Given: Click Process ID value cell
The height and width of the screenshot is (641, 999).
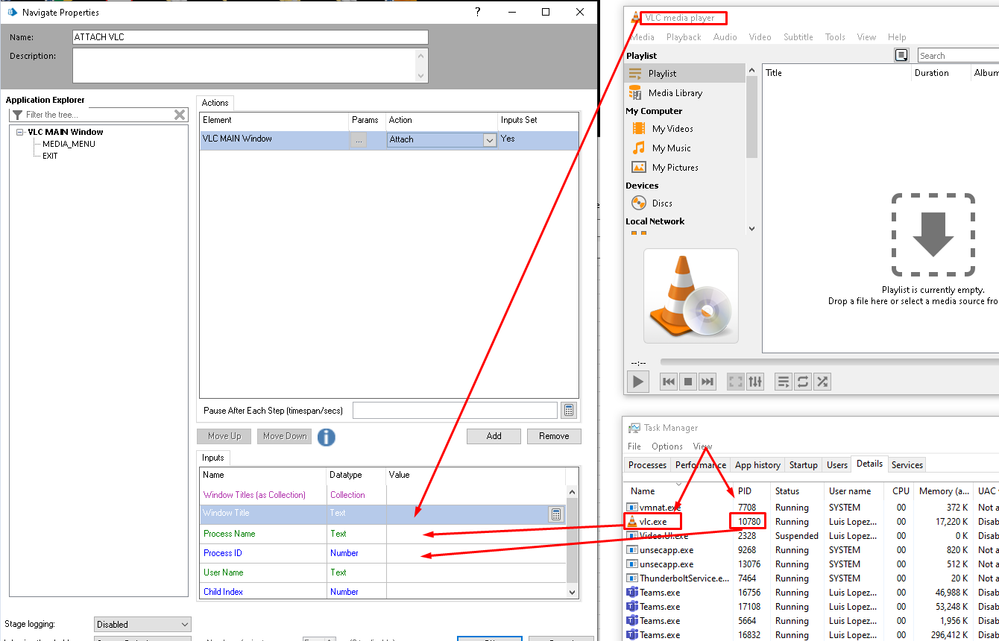Looking at the screenshot, I should coord(475,553).
